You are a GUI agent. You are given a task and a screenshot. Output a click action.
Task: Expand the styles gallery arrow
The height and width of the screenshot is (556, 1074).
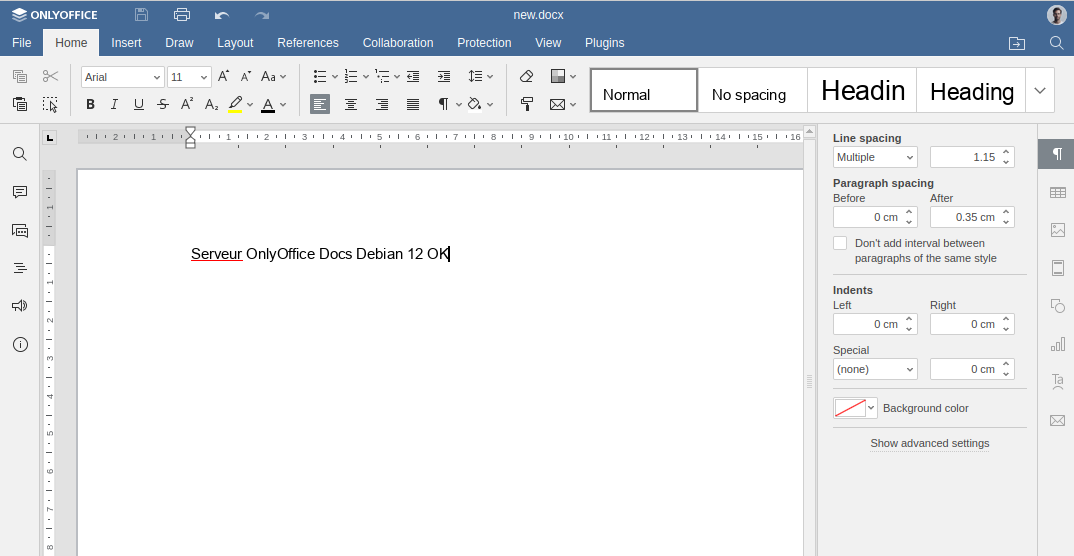(1040, 90)
